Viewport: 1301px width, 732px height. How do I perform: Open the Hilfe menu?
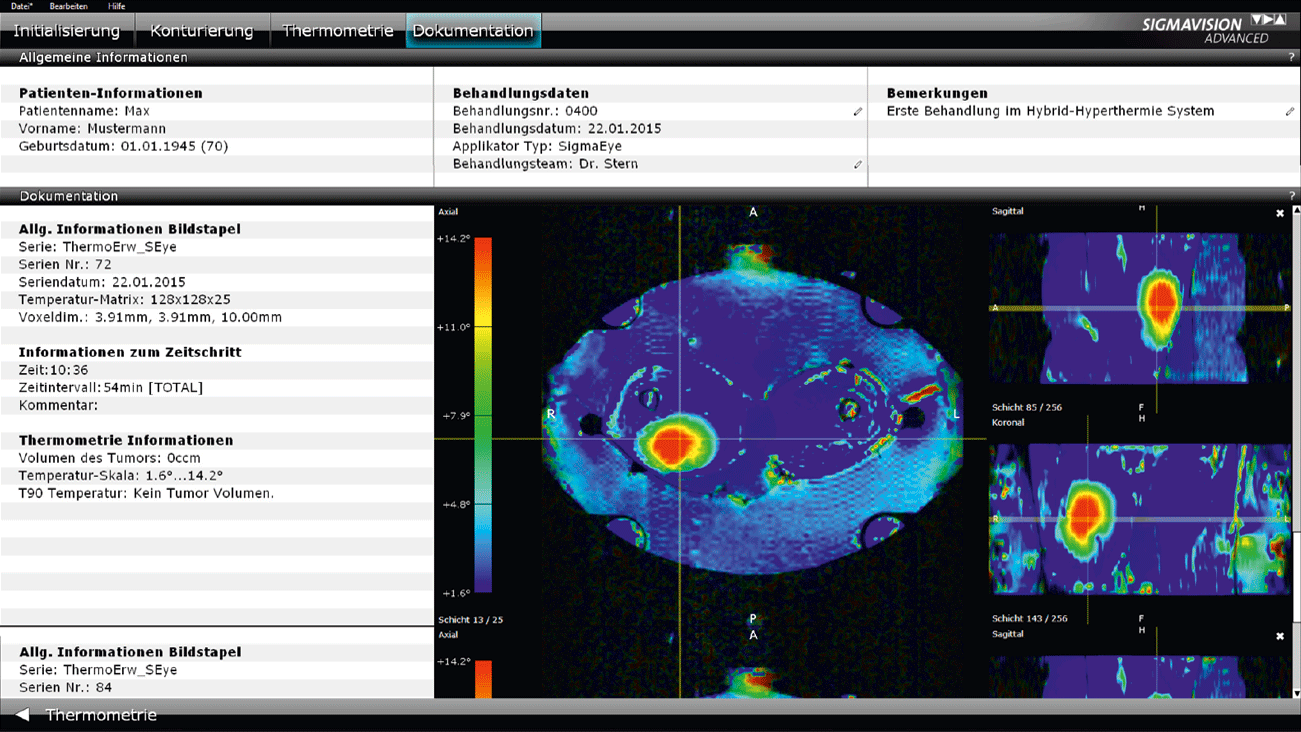(x=117, y=6)
